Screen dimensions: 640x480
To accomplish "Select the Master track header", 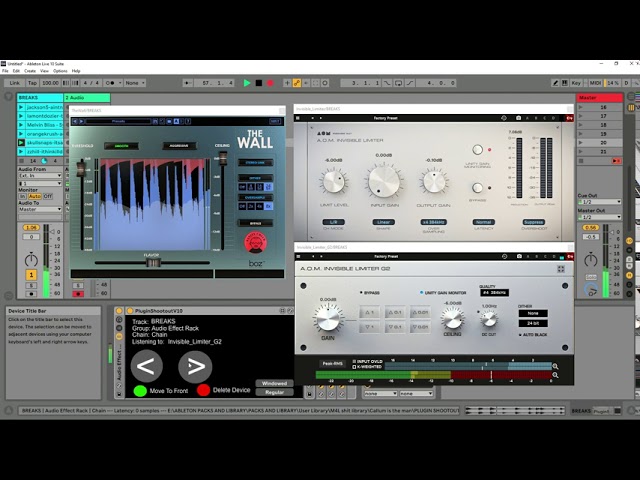I will coord(599,98).
